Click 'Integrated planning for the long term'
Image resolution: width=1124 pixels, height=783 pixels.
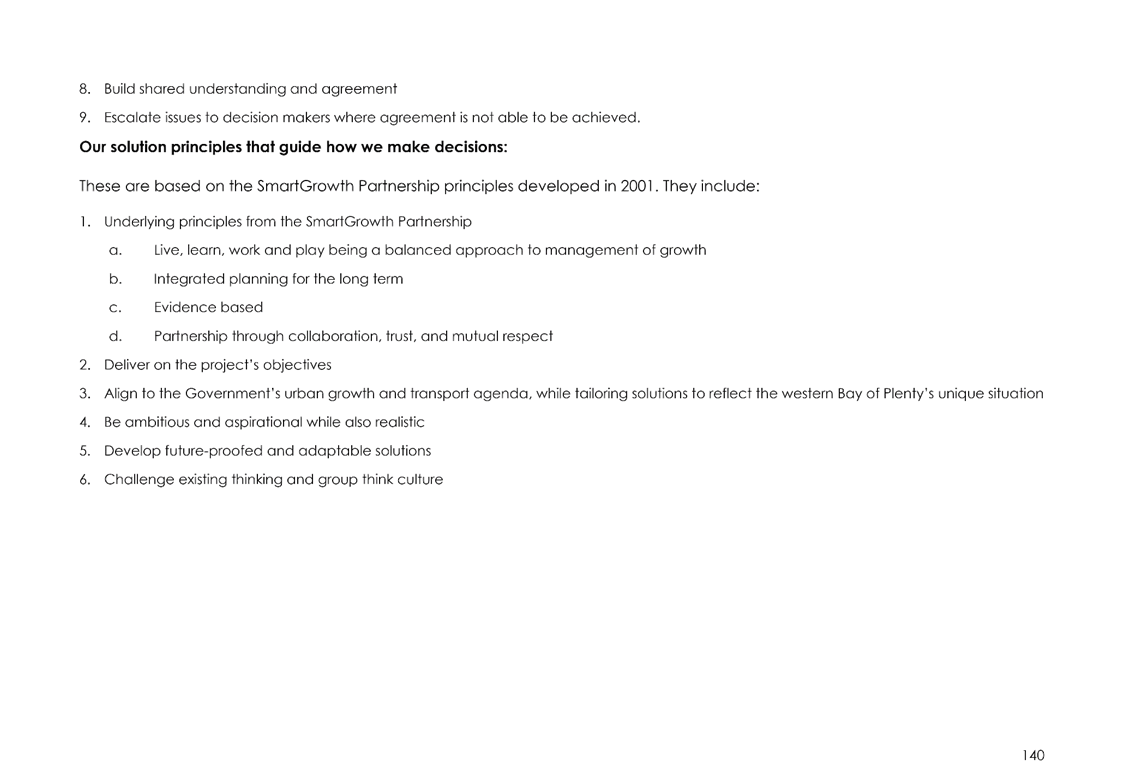coord(278,279)
